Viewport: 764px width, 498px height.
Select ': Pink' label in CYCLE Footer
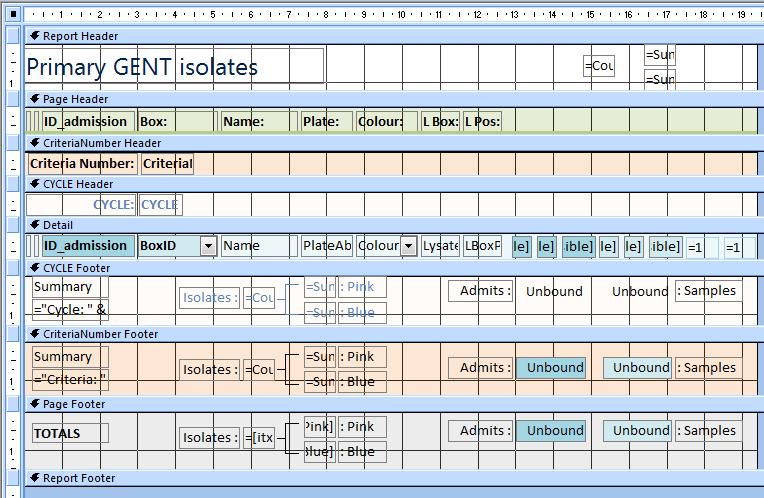[x=362, y=287]
